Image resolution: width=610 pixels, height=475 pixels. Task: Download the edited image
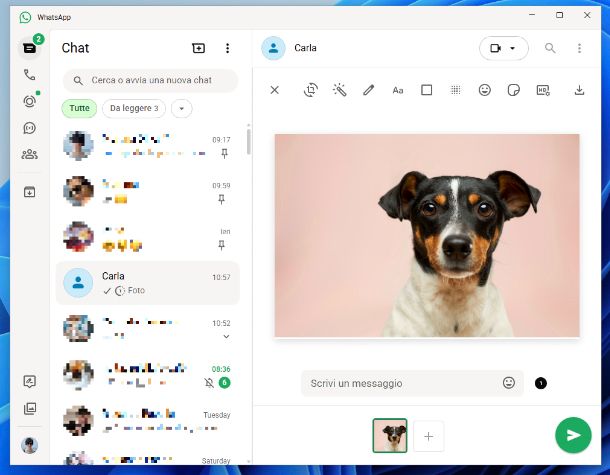(579, 90)
